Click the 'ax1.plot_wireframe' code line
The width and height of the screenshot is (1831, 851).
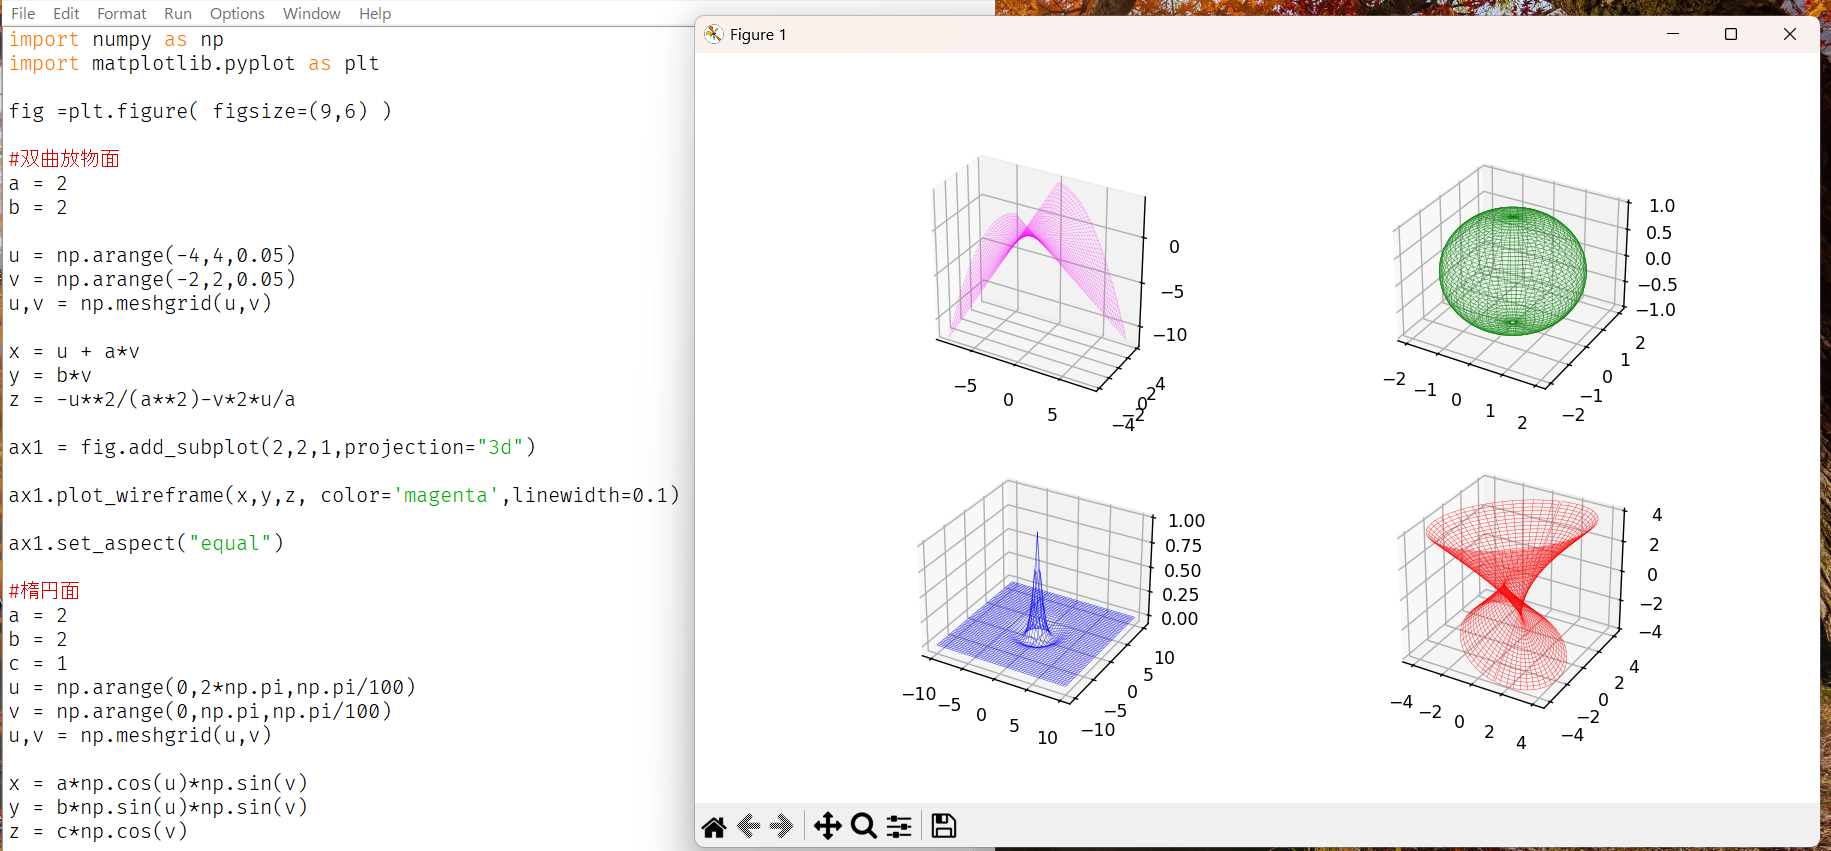(x=345, y=496)
